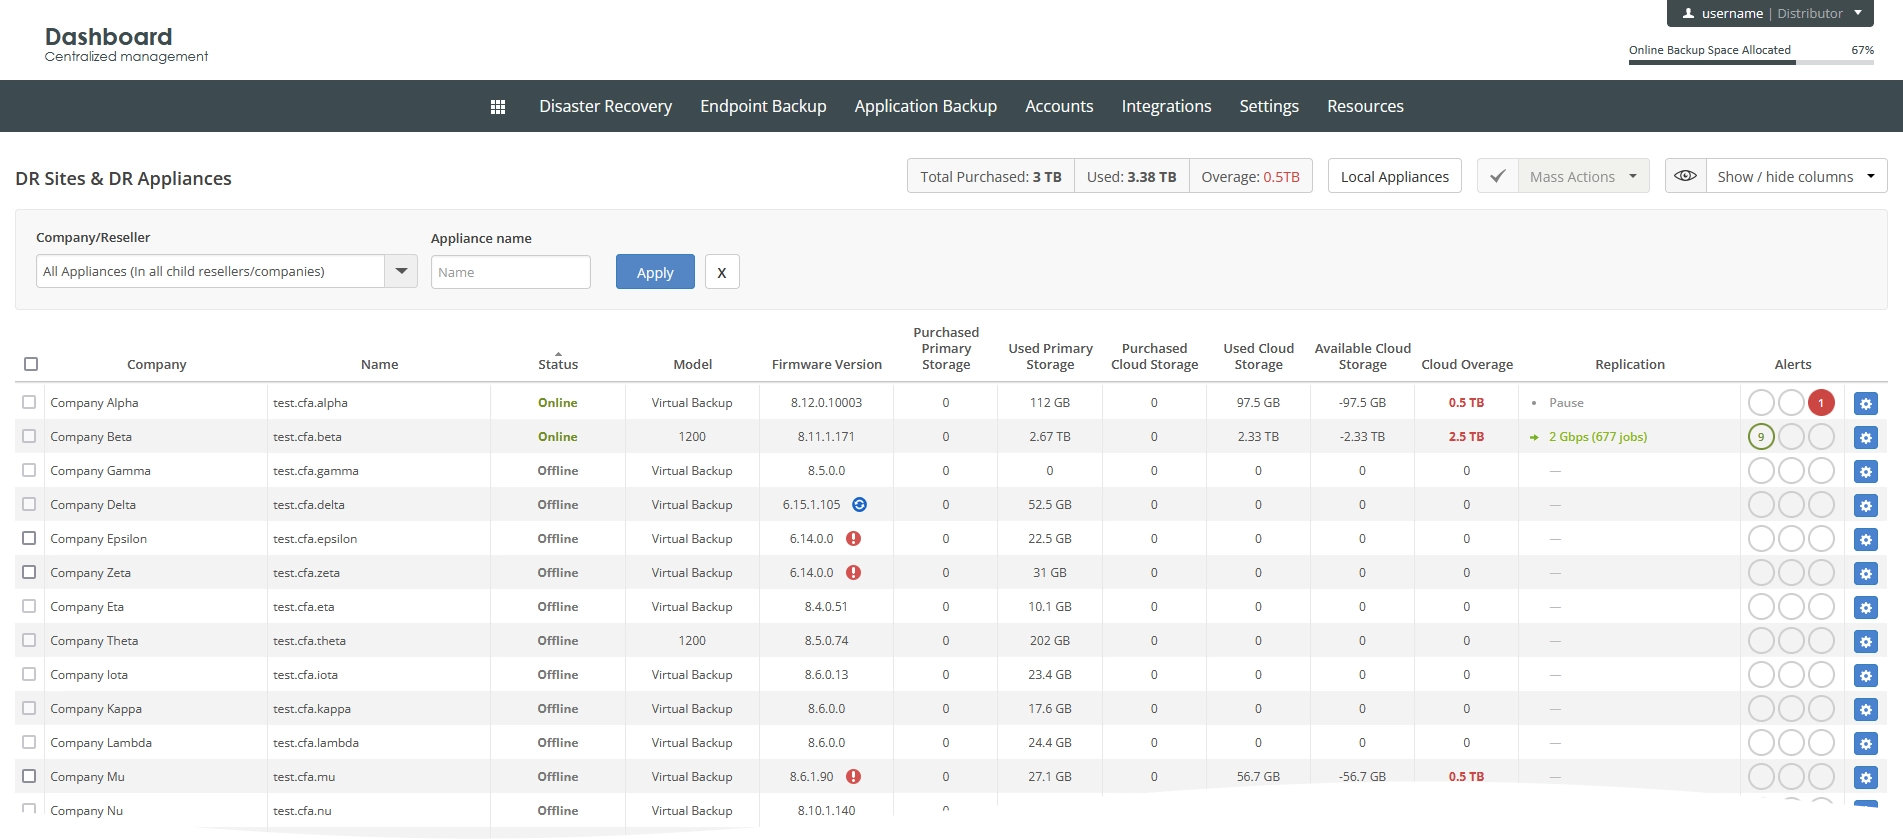Image resolution: width=1903 pixels, height=839 pixels.
Task: Open the Application Backup menu
Action: (x=925, y=106)
